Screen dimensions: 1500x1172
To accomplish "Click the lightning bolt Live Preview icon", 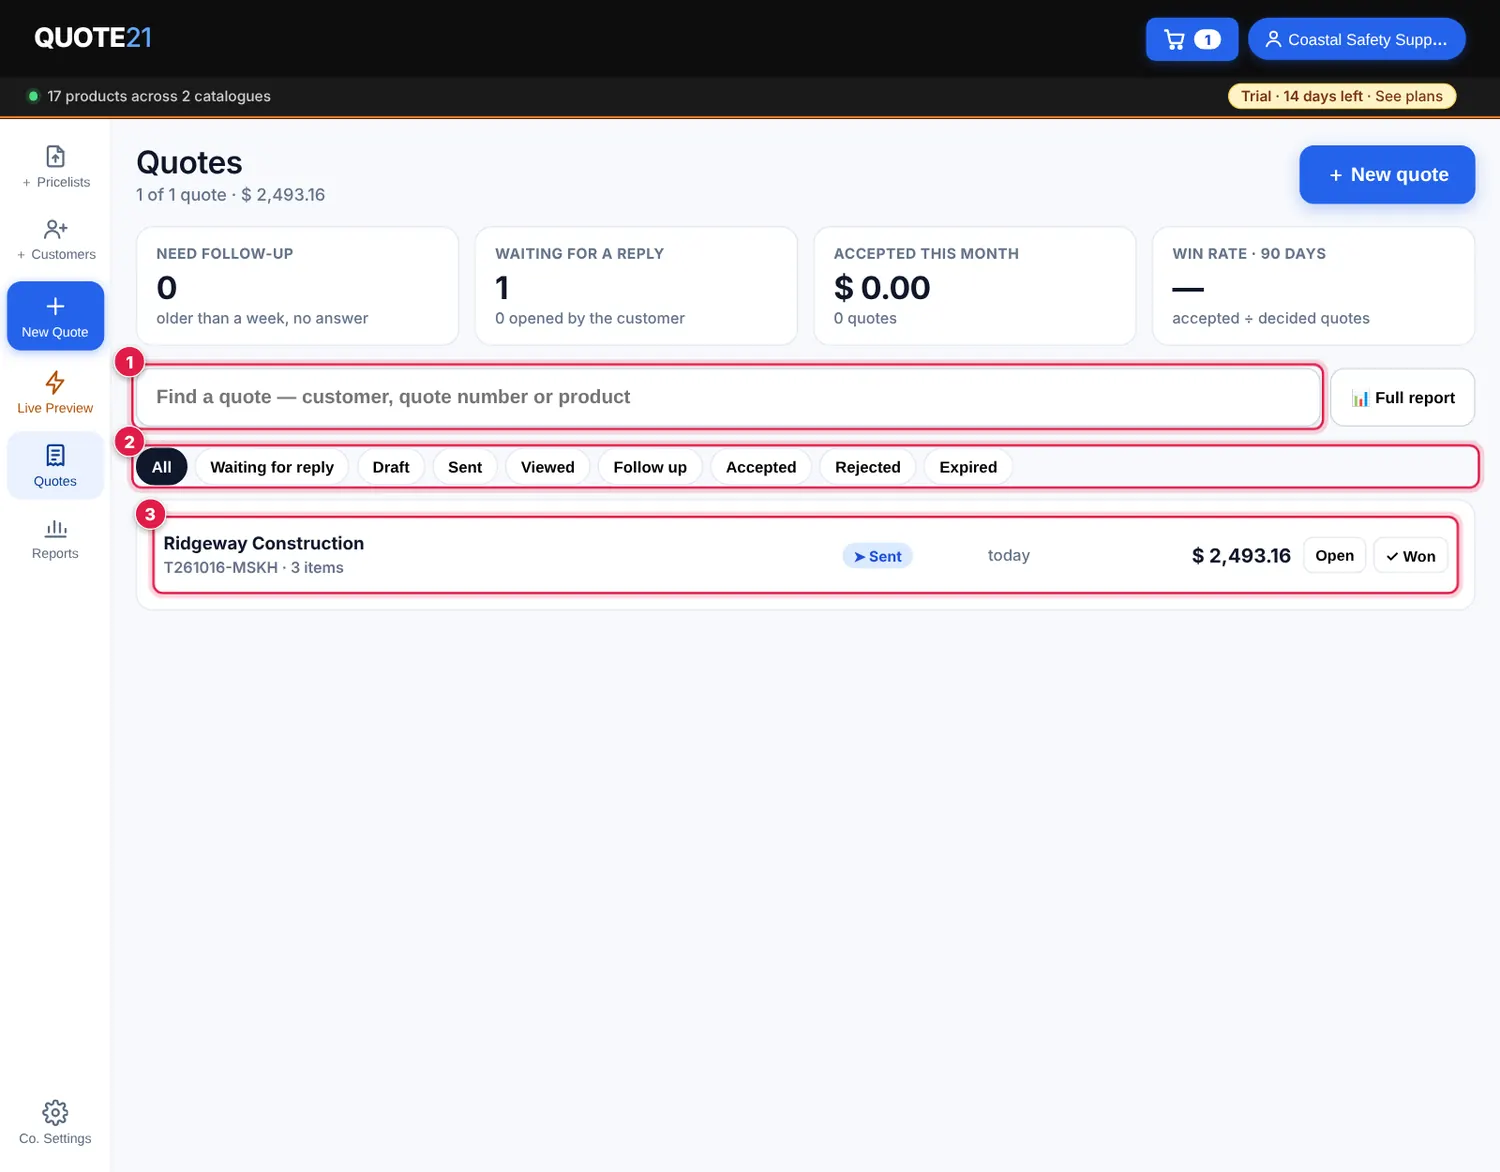I will [55, 382].
